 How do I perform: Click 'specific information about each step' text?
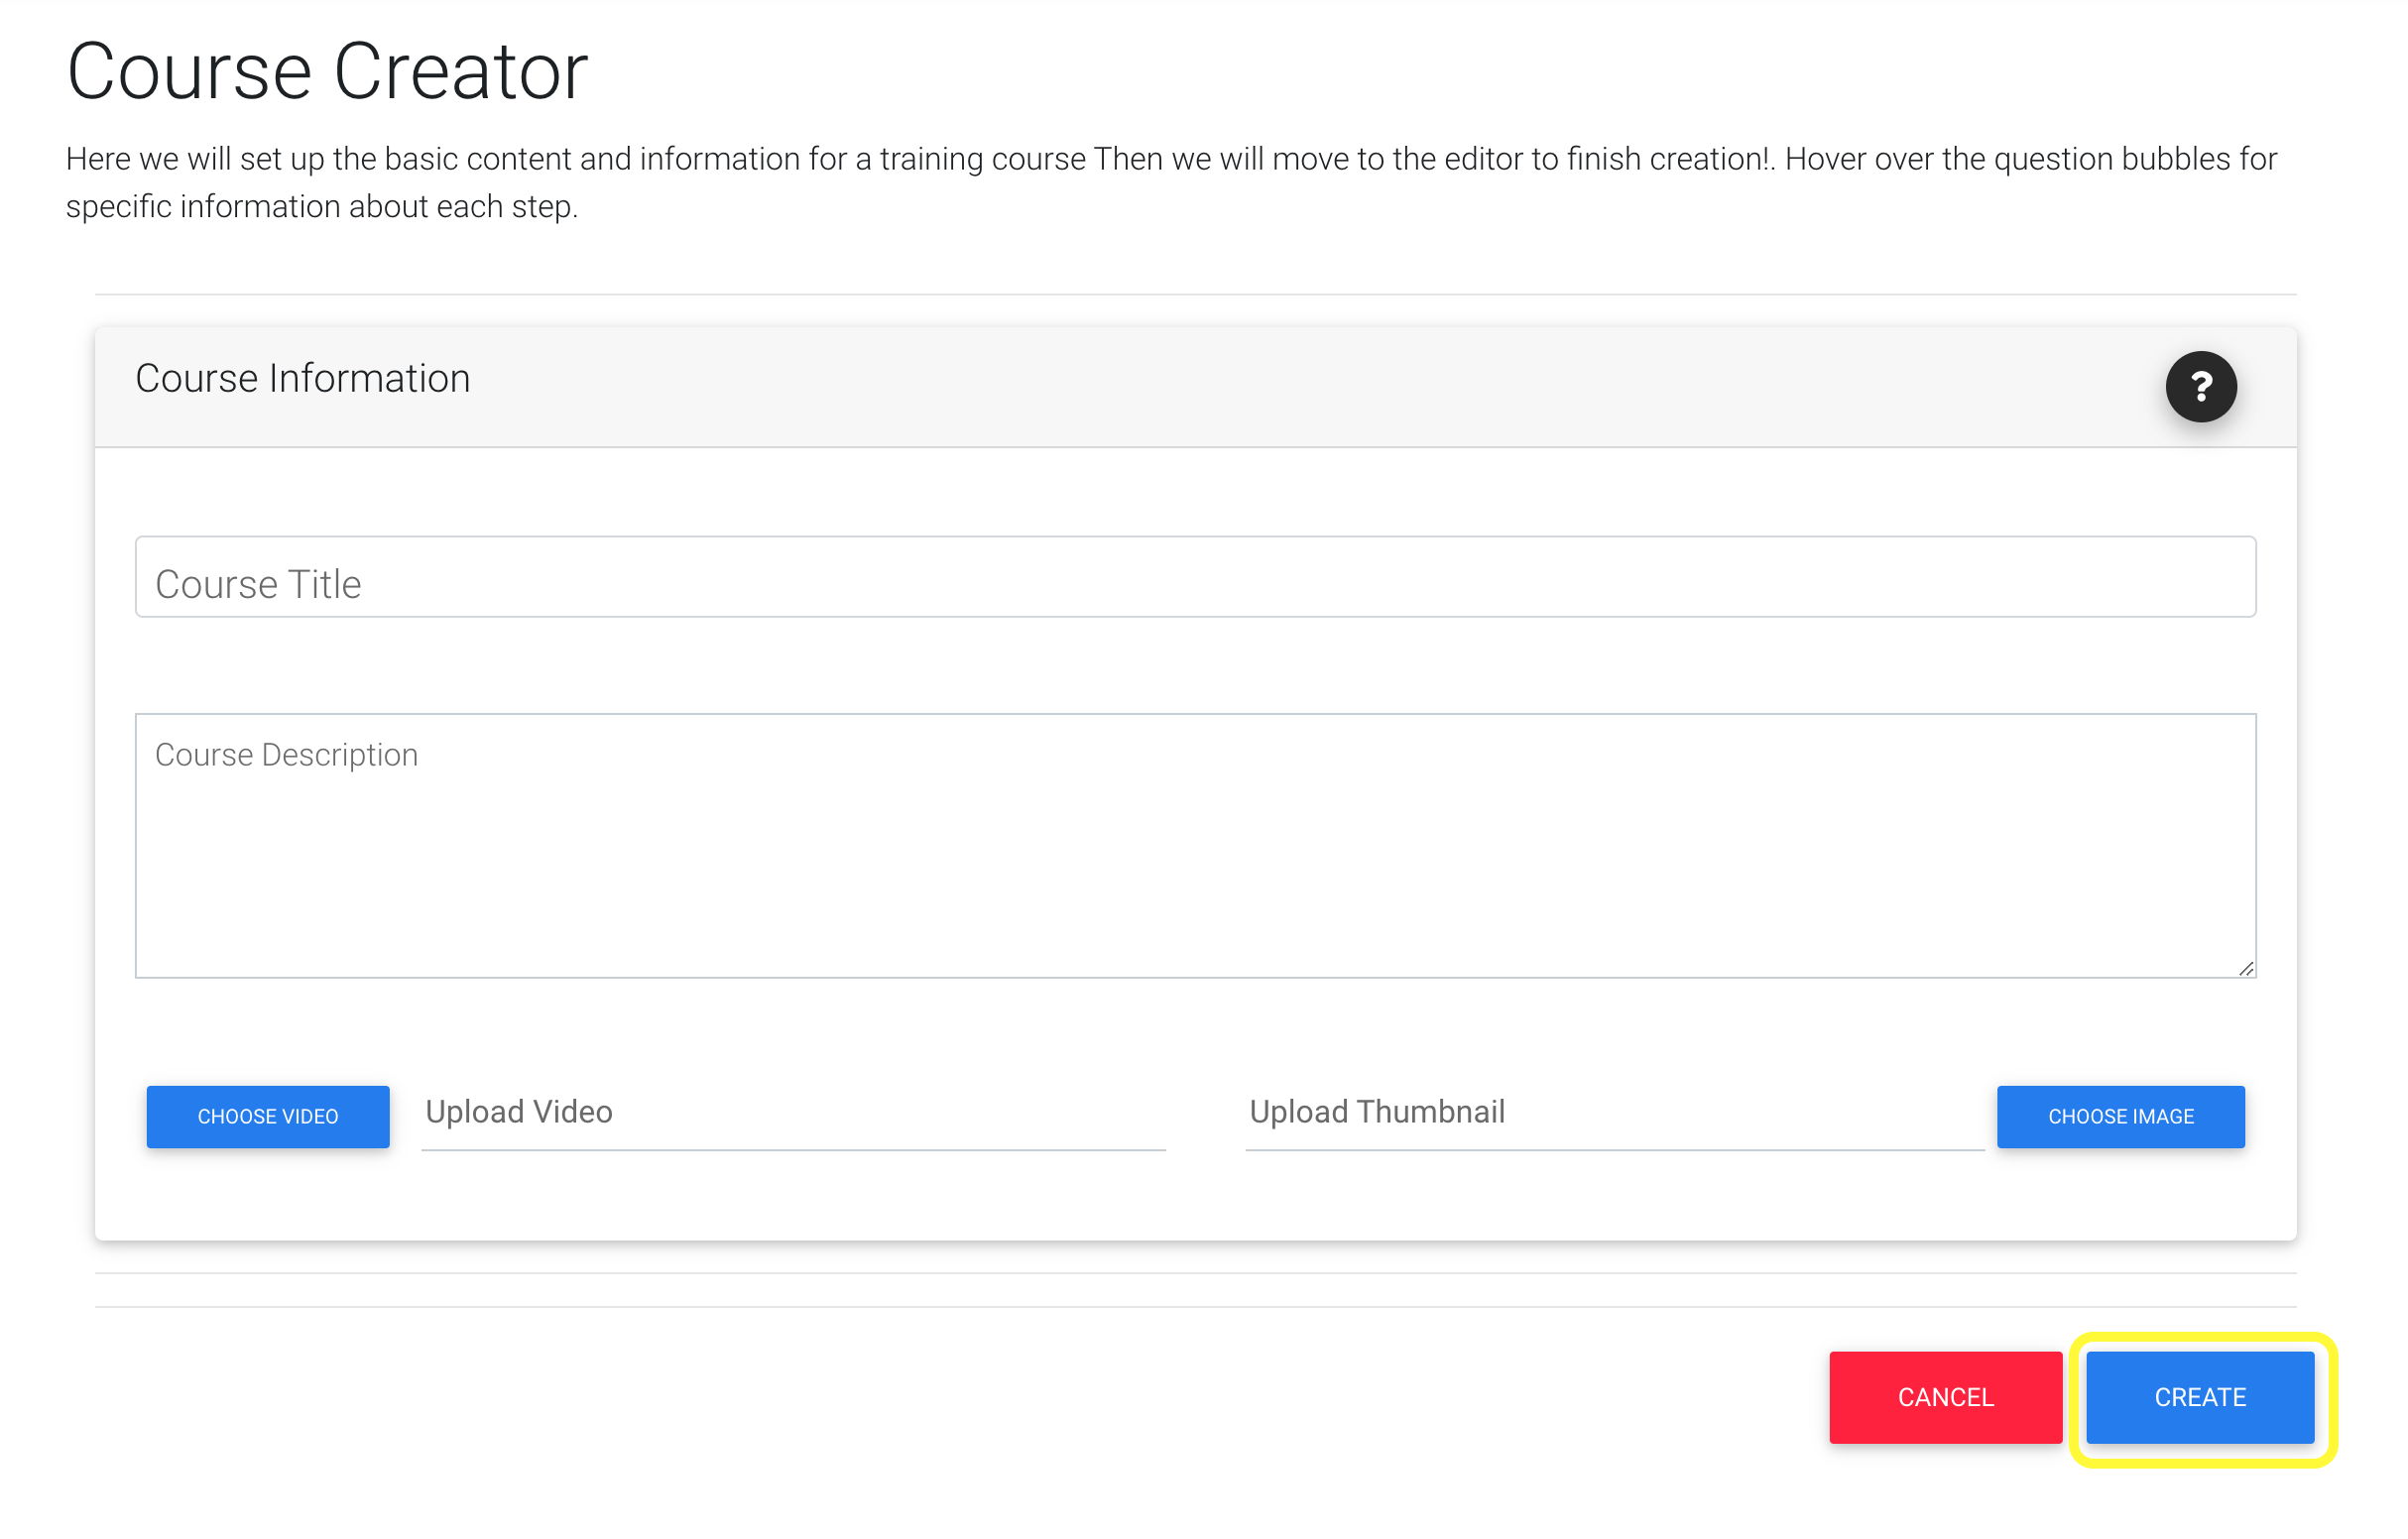pos(322,207)
